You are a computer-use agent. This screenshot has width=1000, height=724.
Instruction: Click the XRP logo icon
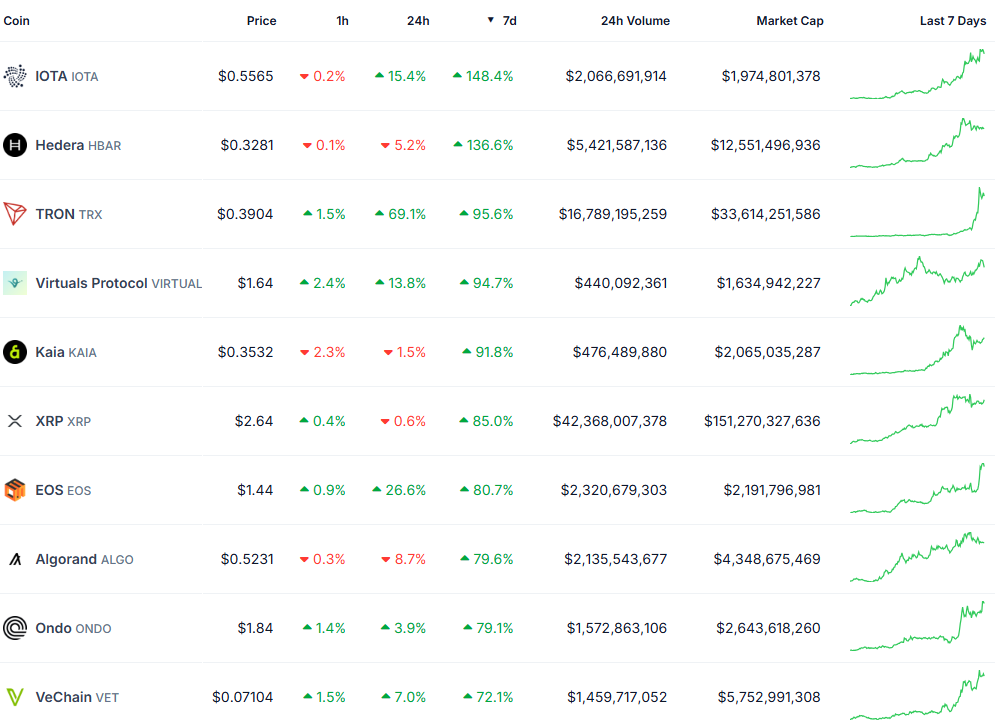point(15,421)
